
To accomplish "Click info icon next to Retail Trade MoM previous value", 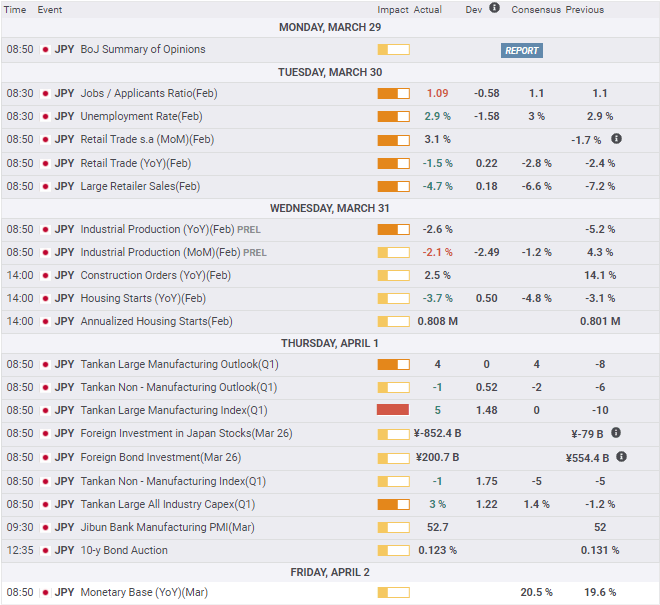I will 616,139.
